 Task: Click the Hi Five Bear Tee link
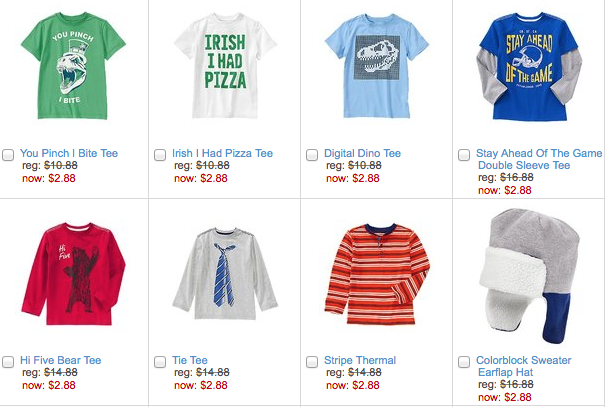point(61,360)
